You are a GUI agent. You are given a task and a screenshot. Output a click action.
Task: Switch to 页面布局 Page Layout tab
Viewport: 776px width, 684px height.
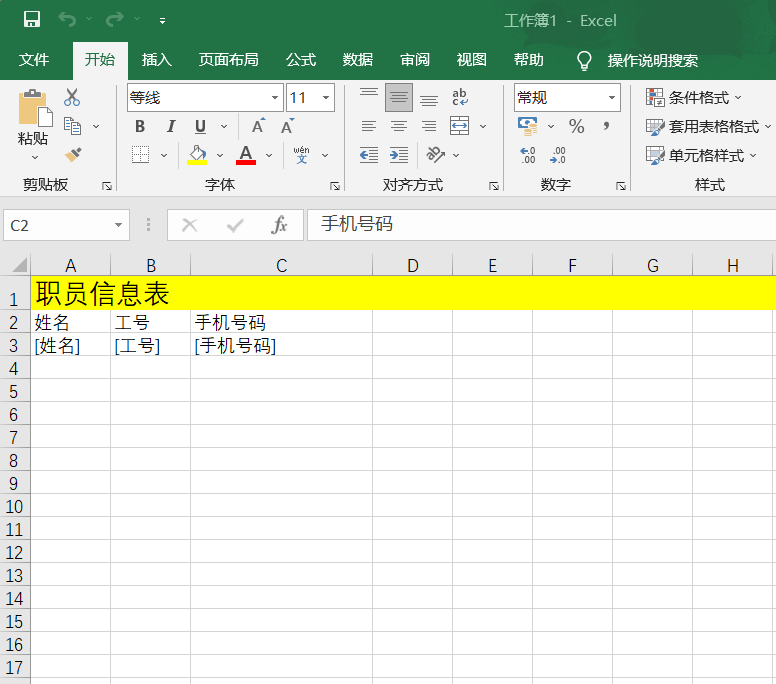coord(229,60)
